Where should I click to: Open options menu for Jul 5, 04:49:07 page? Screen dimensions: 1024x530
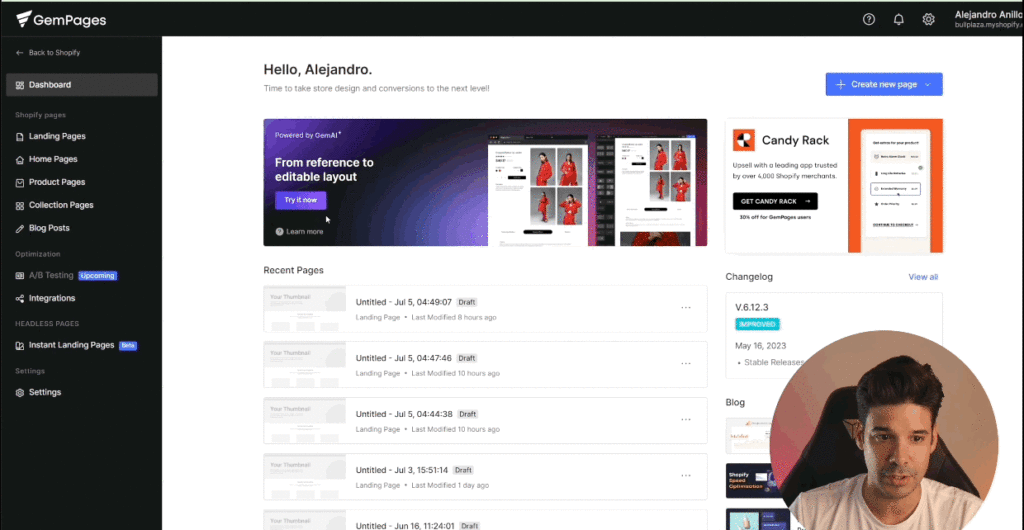click(x=686, y=307)
